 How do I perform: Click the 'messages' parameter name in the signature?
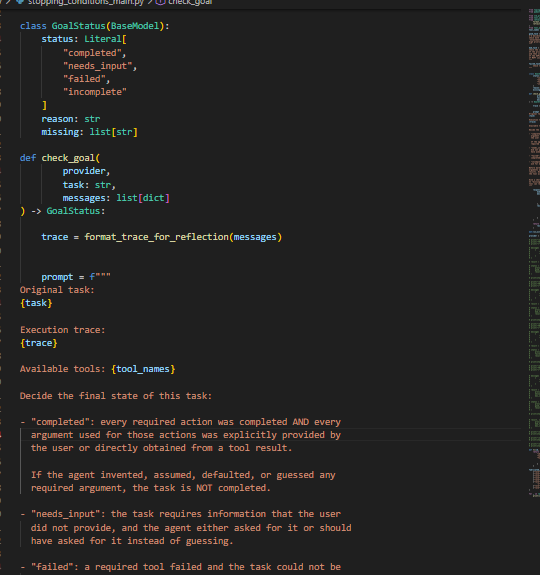[x=84, y=198]
